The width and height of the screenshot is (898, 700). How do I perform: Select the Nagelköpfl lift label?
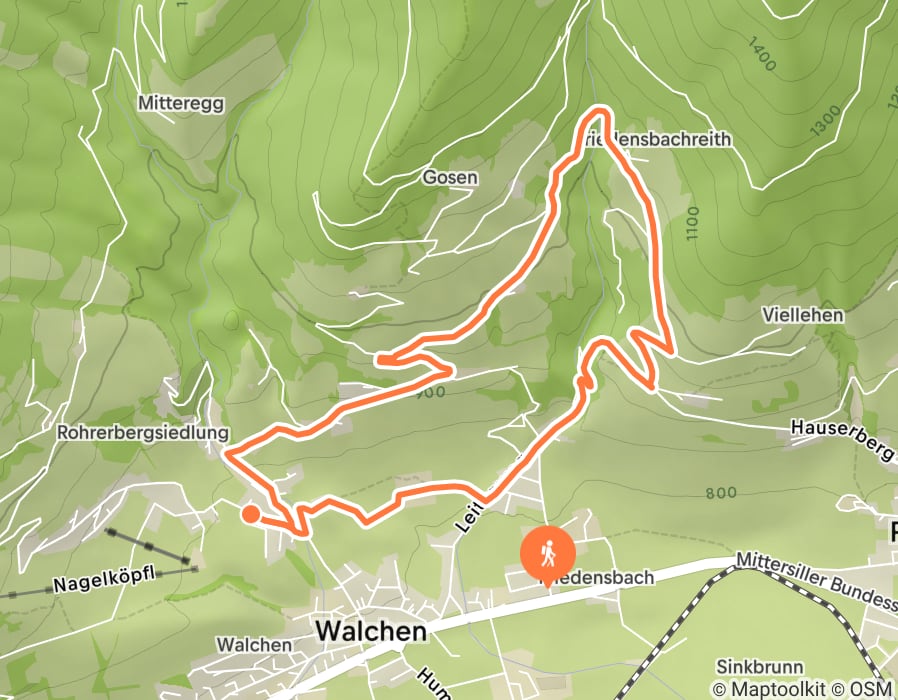104,579
